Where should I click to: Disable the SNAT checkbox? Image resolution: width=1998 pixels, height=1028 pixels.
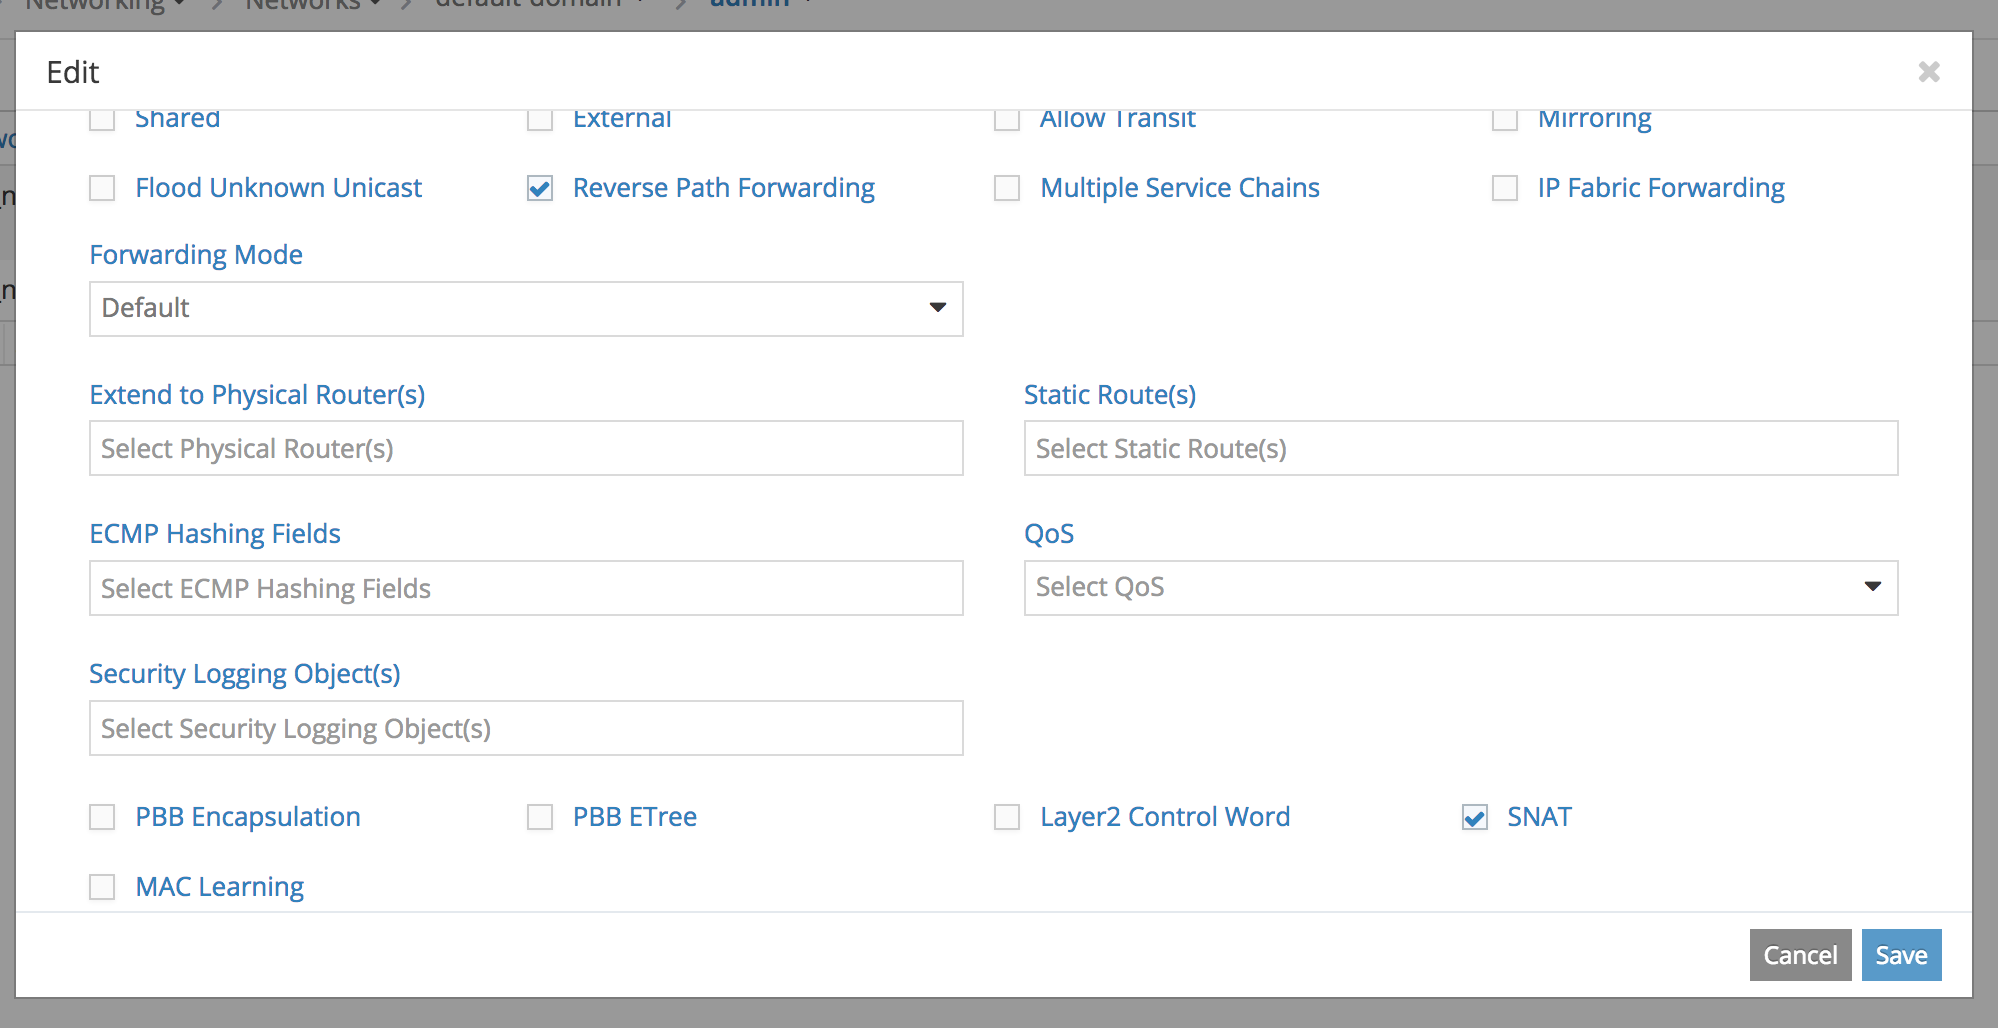[1474, 817]
